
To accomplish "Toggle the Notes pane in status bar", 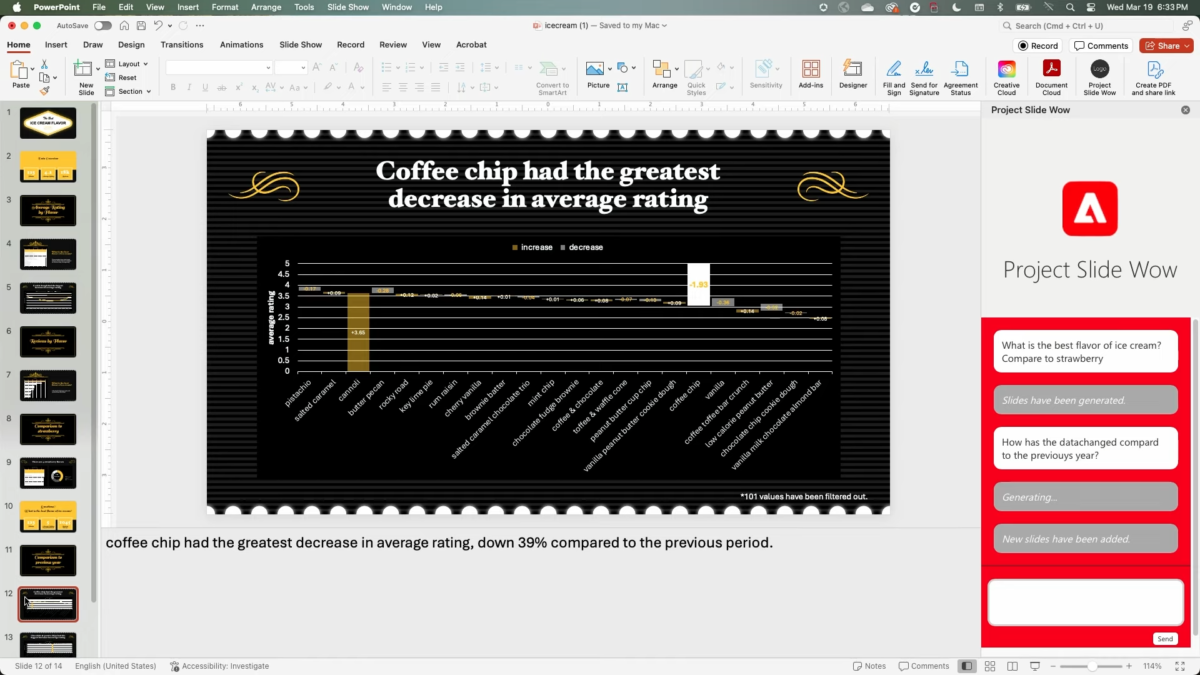I will coord(869,666).
